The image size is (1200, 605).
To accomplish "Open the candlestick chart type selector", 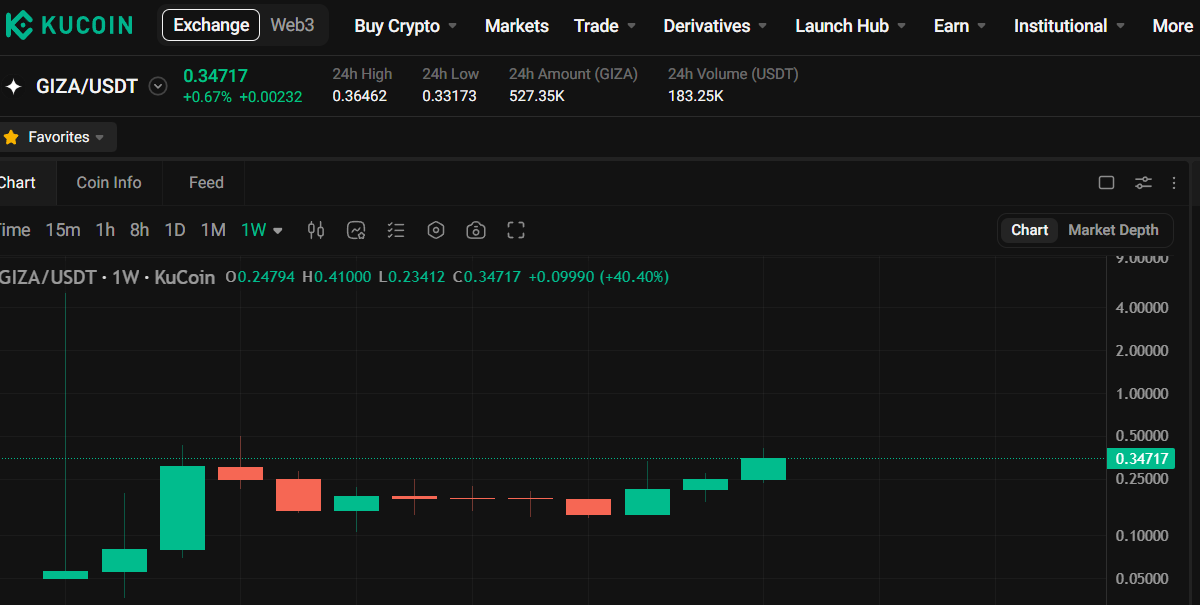I will (316, 230).
